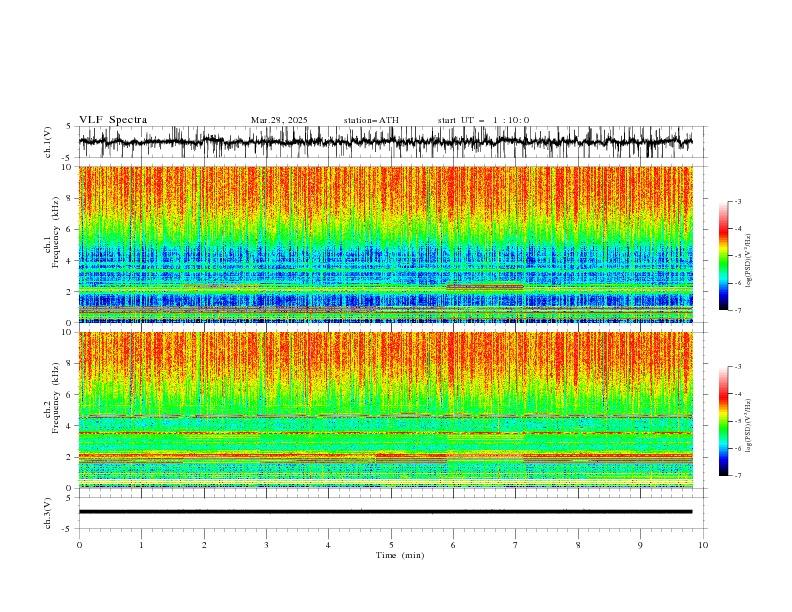Screen dimensions: 792x612
Task: Click the "Time (min)" axis title
Action: [x=400, y=555]
